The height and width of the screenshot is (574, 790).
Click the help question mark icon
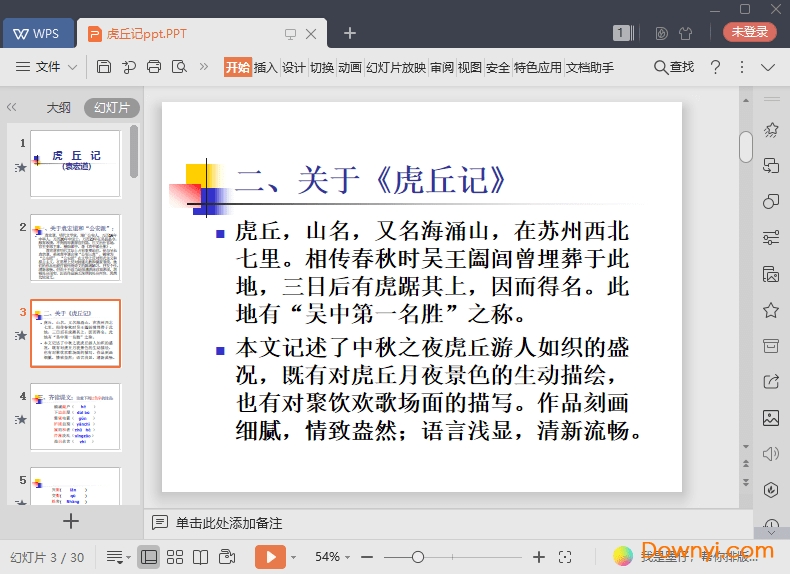715,67
